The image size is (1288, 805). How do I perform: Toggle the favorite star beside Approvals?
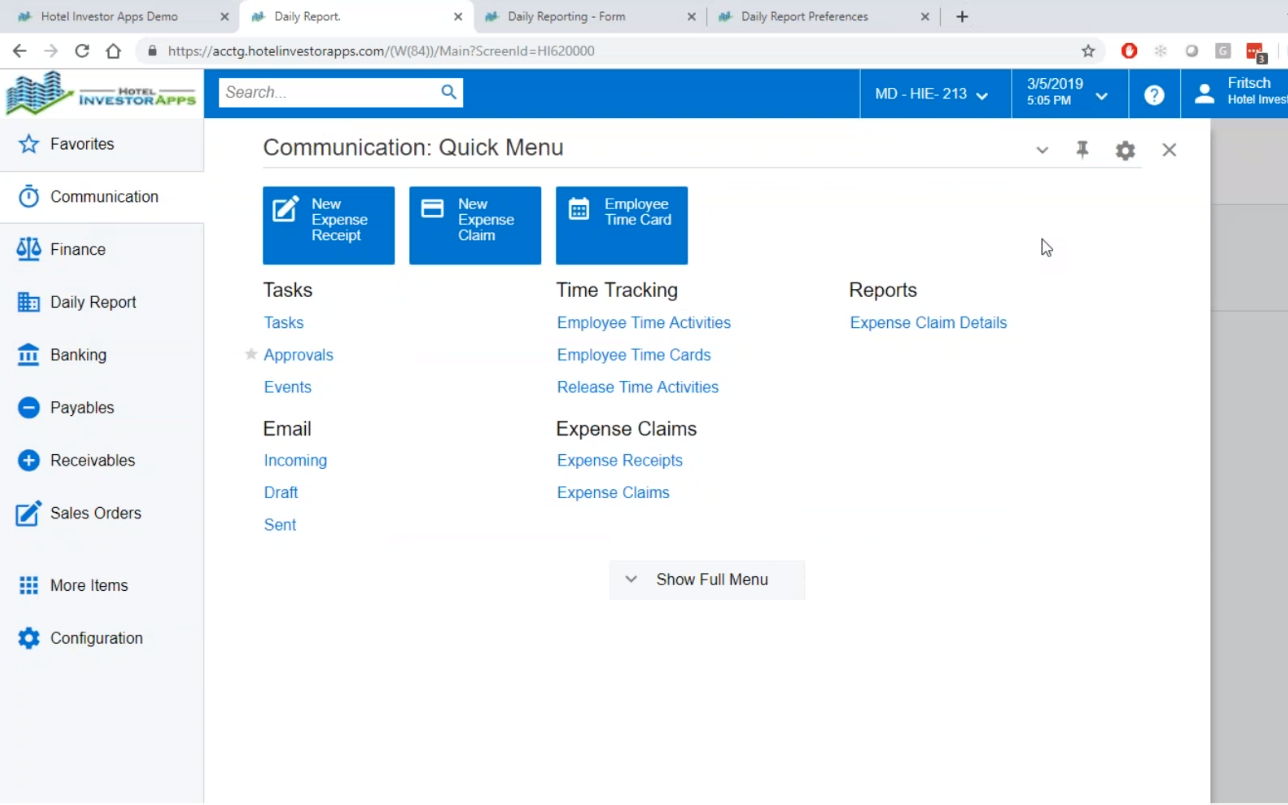tap(251, 355)
